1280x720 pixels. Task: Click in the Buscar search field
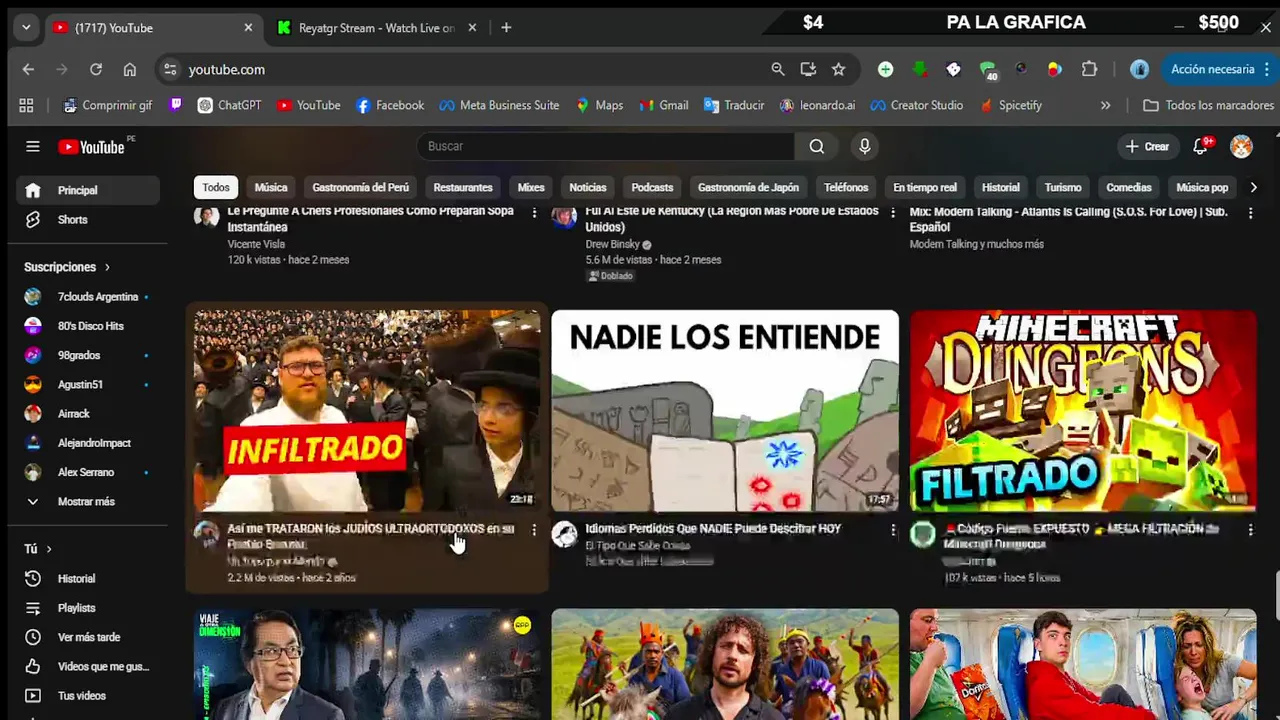click(606, 146)
